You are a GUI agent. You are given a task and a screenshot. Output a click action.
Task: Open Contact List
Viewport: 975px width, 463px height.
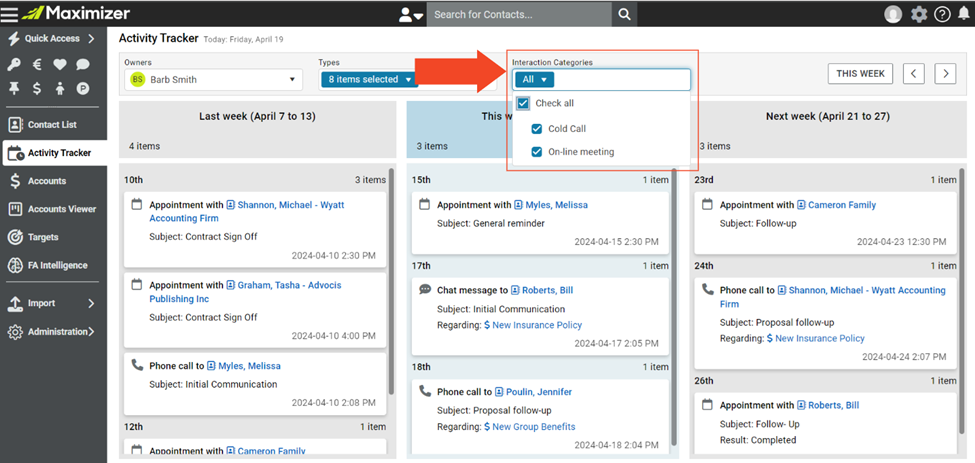[x=54, y=125]
